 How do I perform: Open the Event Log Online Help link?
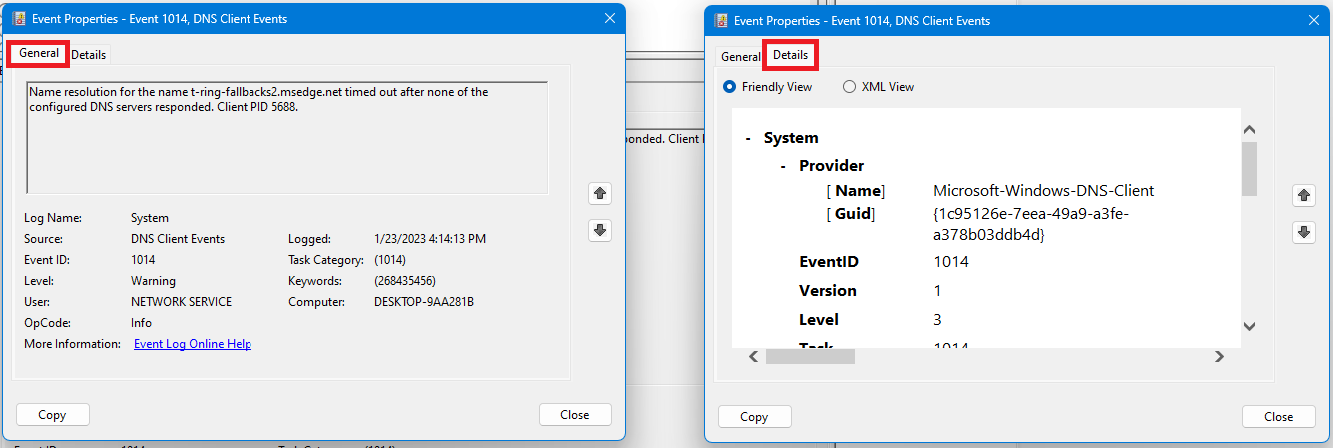(192, 344)
